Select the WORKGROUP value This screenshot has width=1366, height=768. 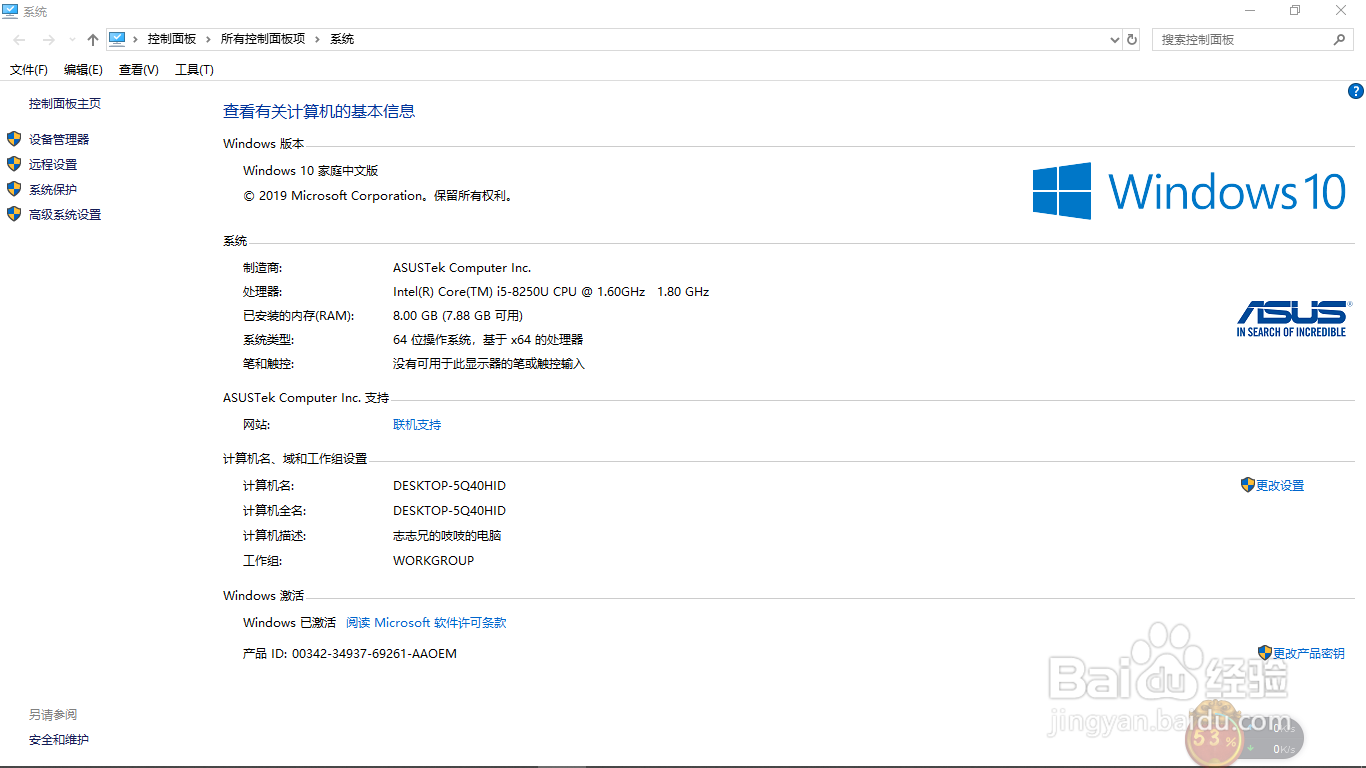(x=433, y=561)
